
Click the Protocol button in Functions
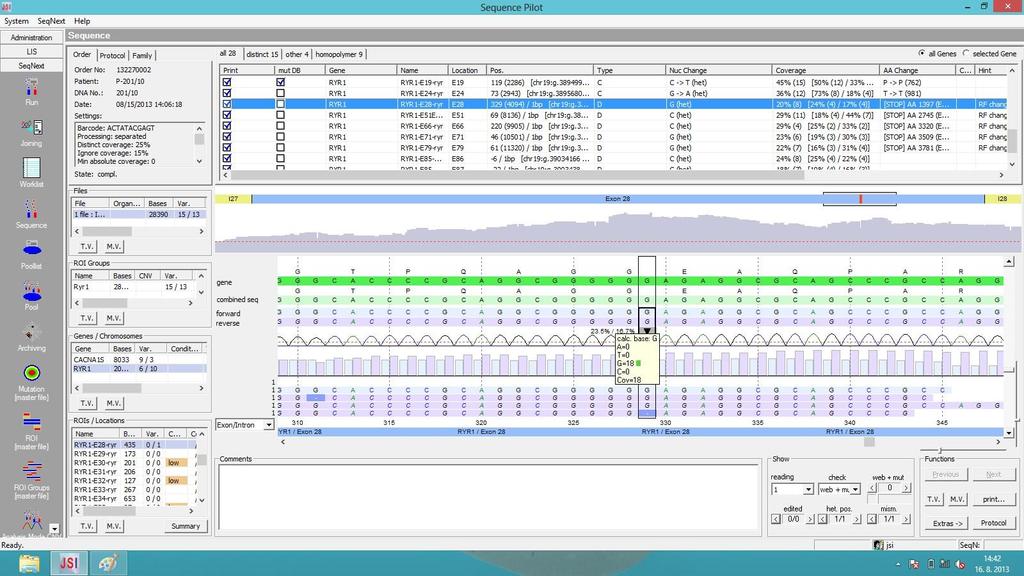(x=993, y=523)
